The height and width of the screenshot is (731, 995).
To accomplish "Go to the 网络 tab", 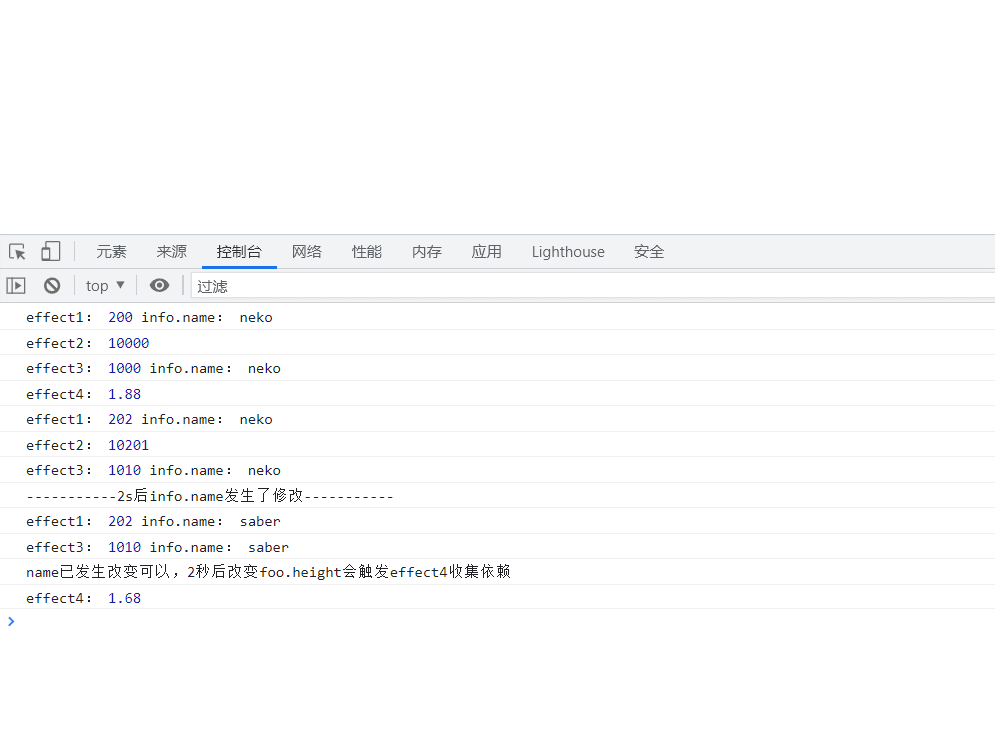I will (x=307, y=252).
